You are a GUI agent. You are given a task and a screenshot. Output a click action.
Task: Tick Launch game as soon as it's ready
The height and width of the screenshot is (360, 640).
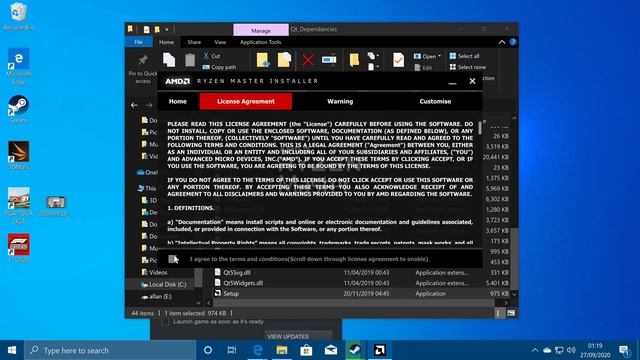point(165,322)
